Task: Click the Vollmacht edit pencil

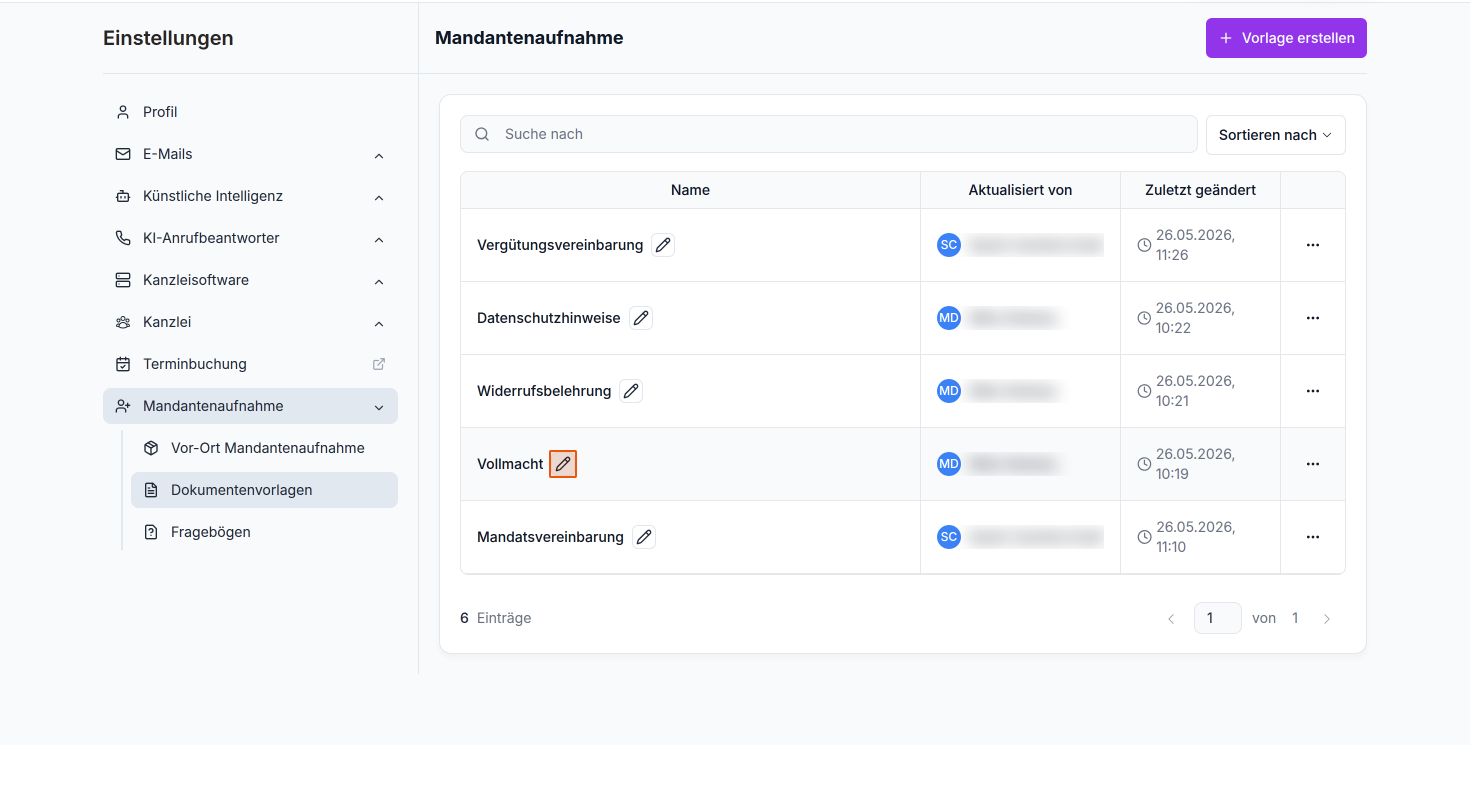Action: [563, 464]
